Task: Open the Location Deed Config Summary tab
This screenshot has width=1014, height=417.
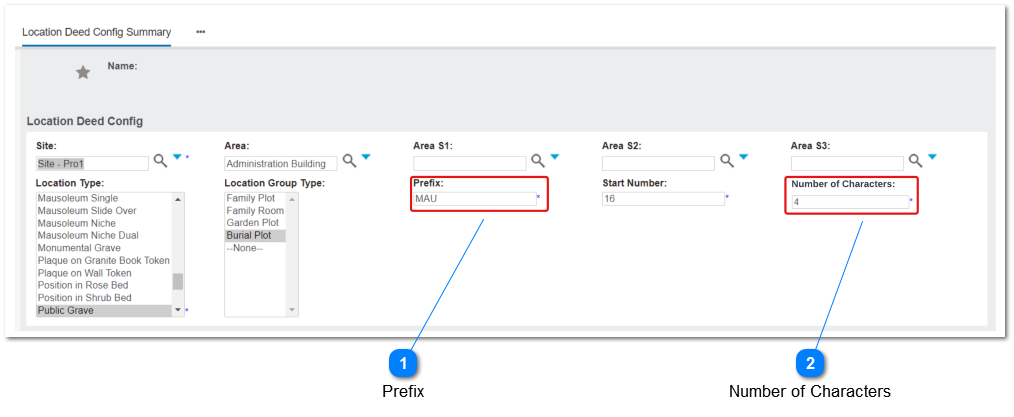Action: point(96,32)
